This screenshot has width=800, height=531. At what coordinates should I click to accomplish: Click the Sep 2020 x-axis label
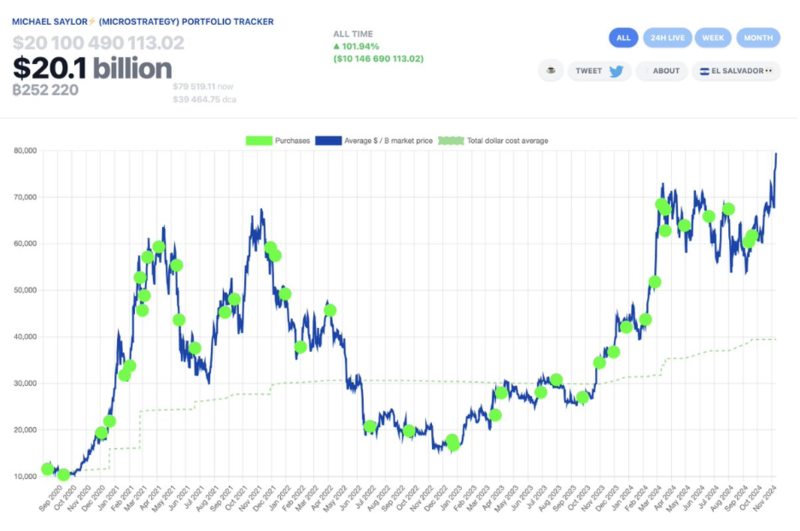click(51, 497)
